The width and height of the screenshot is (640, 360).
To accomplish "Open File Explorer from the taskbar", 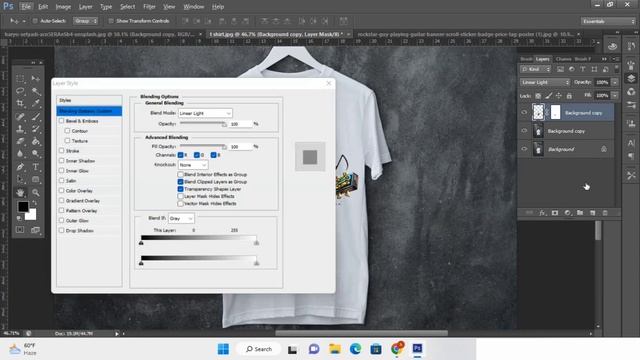I will pos(335,349).
